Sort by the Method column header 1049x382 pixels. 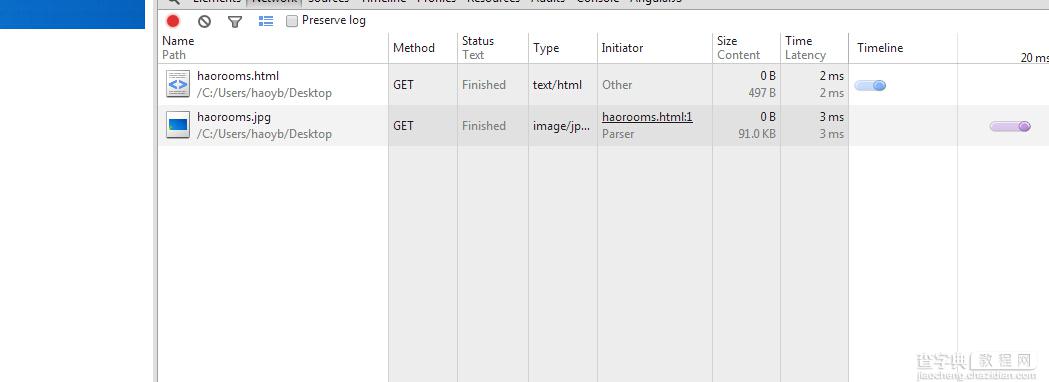pos(413,47)
